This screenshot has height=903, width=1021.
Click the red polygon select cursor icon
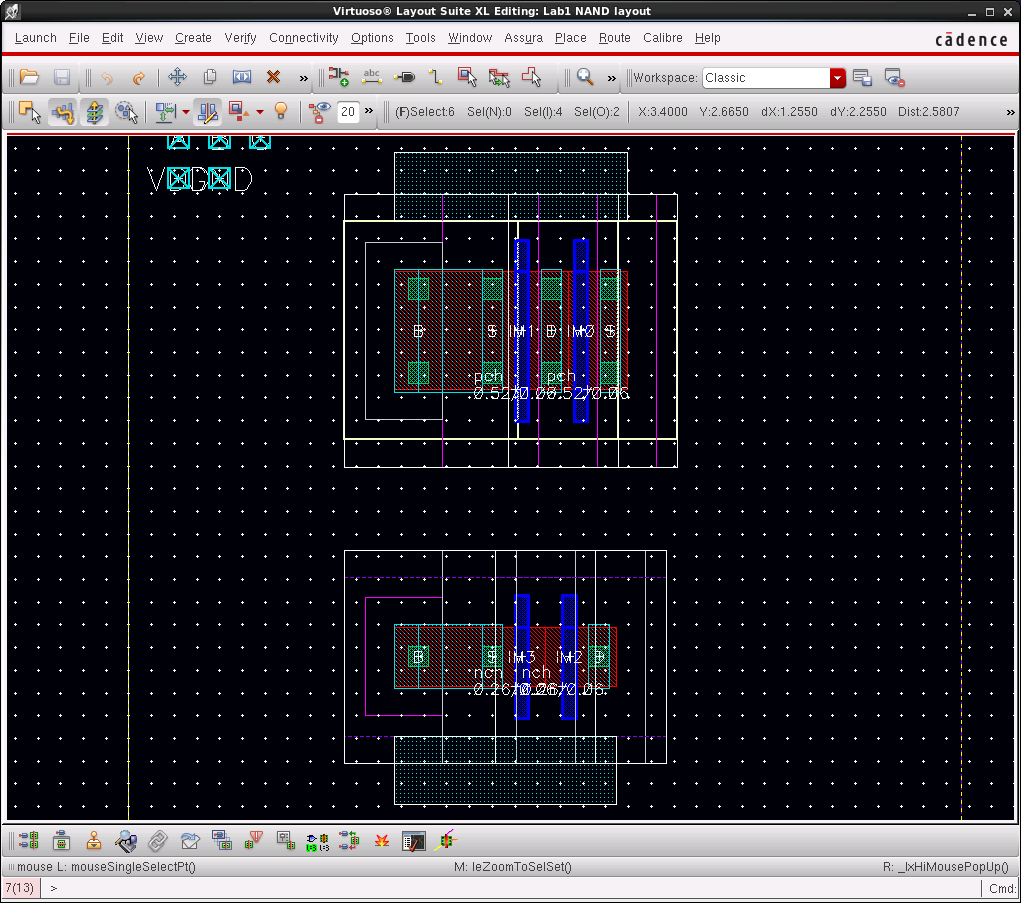tap(531, 77)
